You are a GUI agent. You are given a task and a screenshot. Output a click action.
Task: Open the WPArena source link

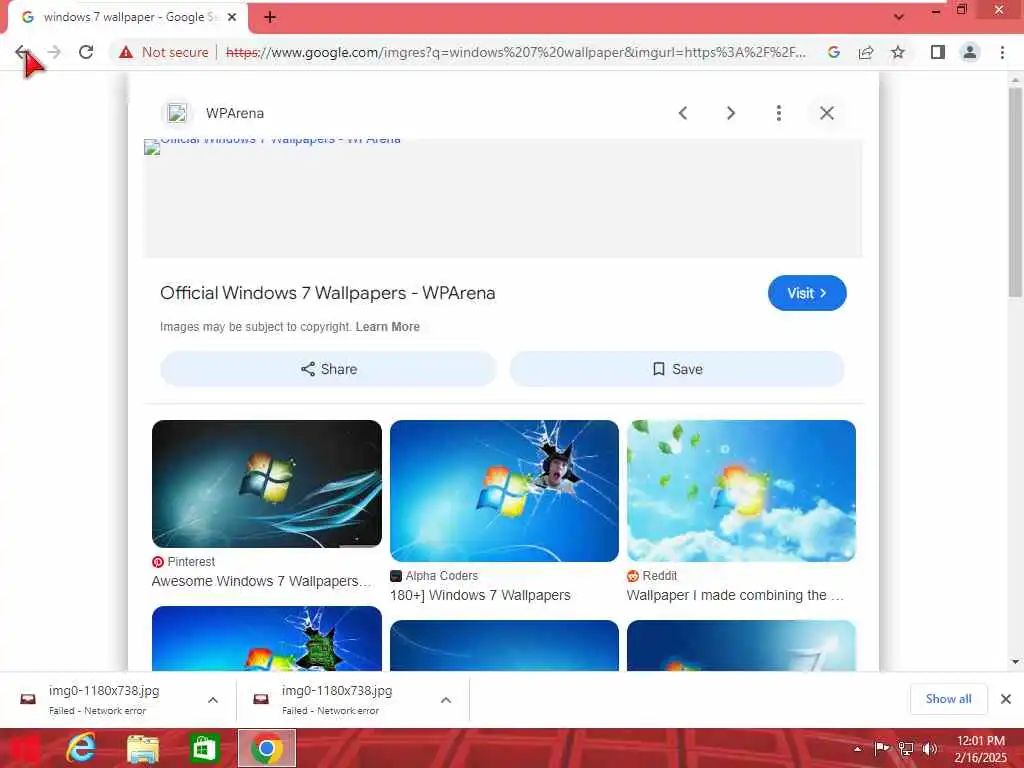(x=235, y=113)
